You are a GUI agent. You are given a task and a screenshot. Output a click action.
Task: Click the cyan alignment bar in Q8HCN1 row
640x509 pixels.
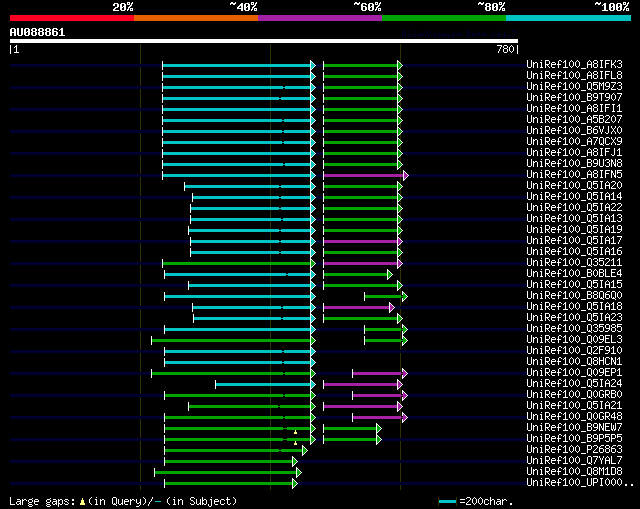click(240, 362)
